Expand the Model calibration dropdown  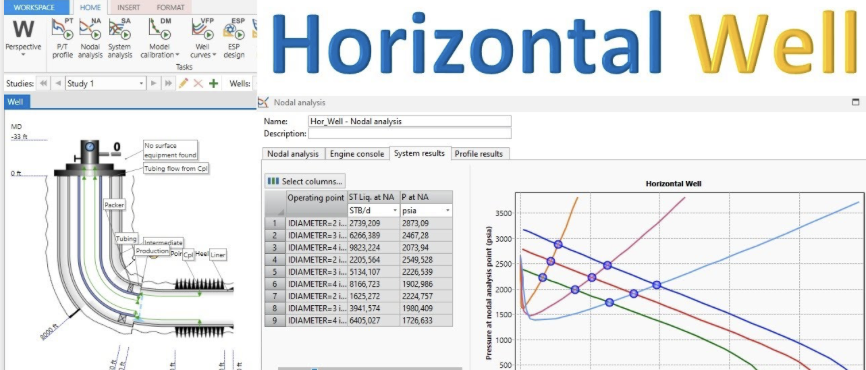[177, 55]
